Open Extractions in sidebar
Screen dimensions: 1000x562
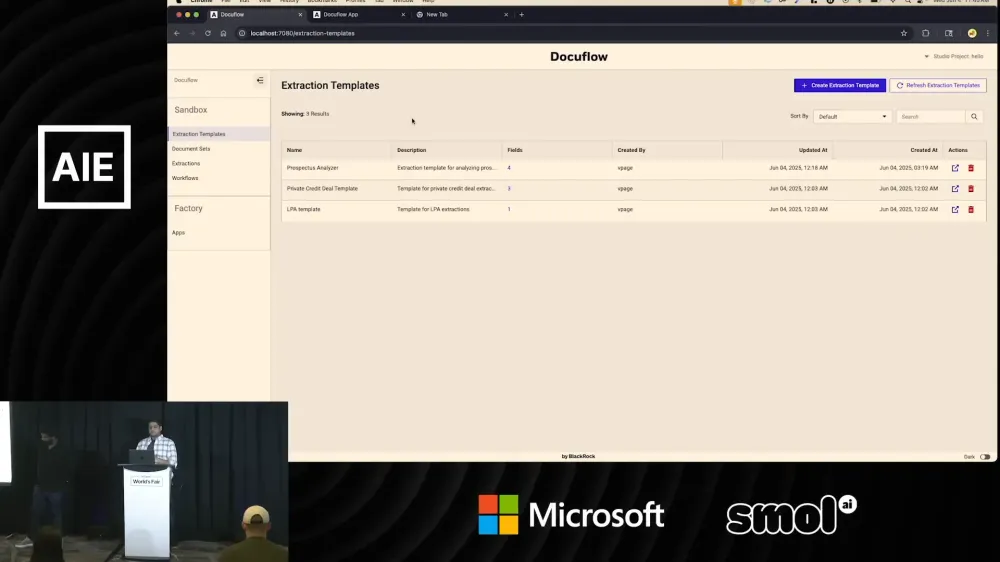(186, 163)
